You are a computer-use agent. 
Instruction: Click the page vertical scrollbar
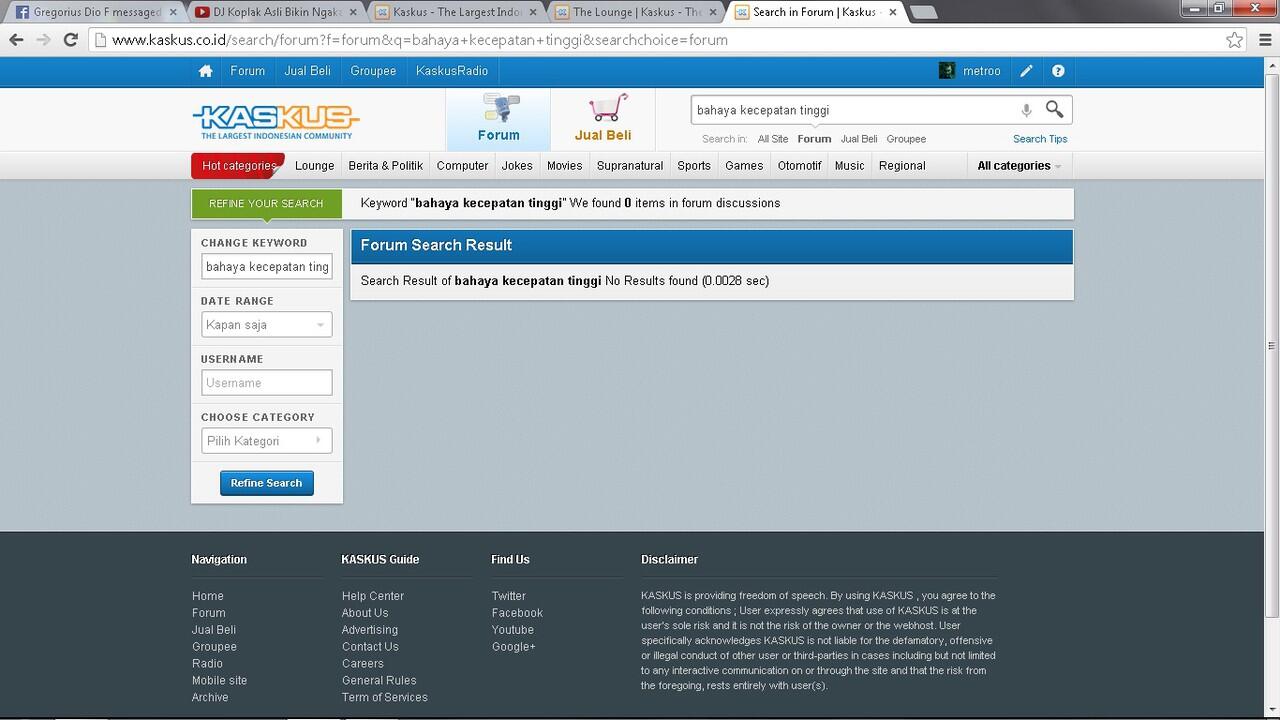click(1272, 345)
